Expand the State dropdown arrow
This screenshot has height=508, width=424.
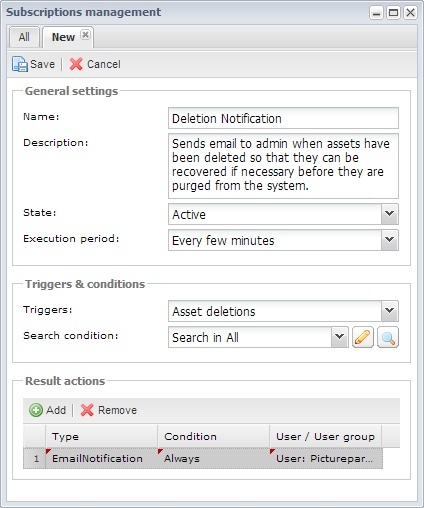pyautogui.click(x=390, y=214)
